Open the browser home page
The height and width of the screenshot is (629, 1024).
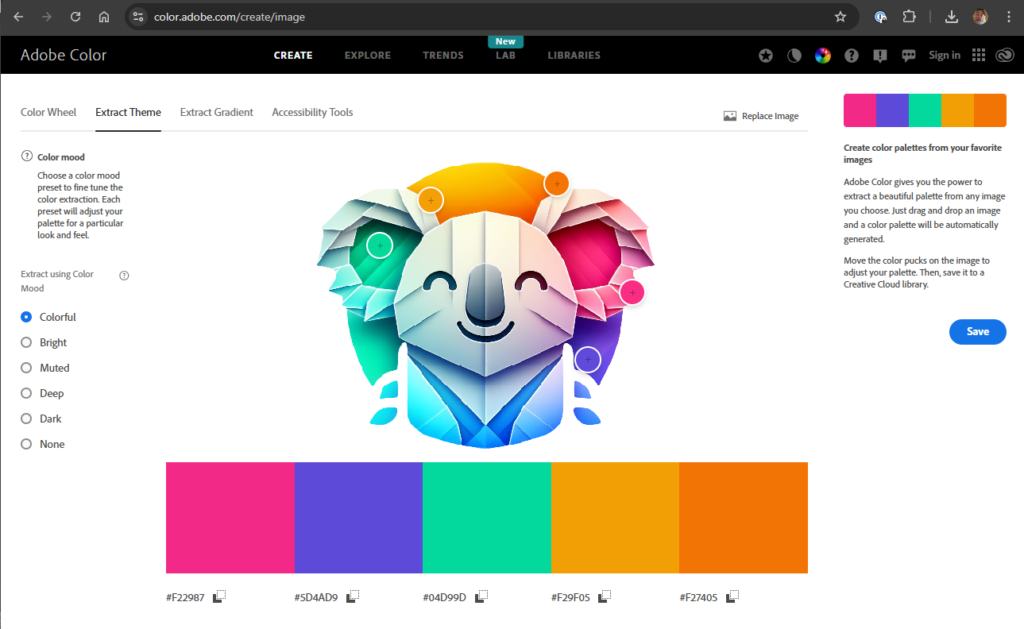pyautogui.click(x=104, y=17)
